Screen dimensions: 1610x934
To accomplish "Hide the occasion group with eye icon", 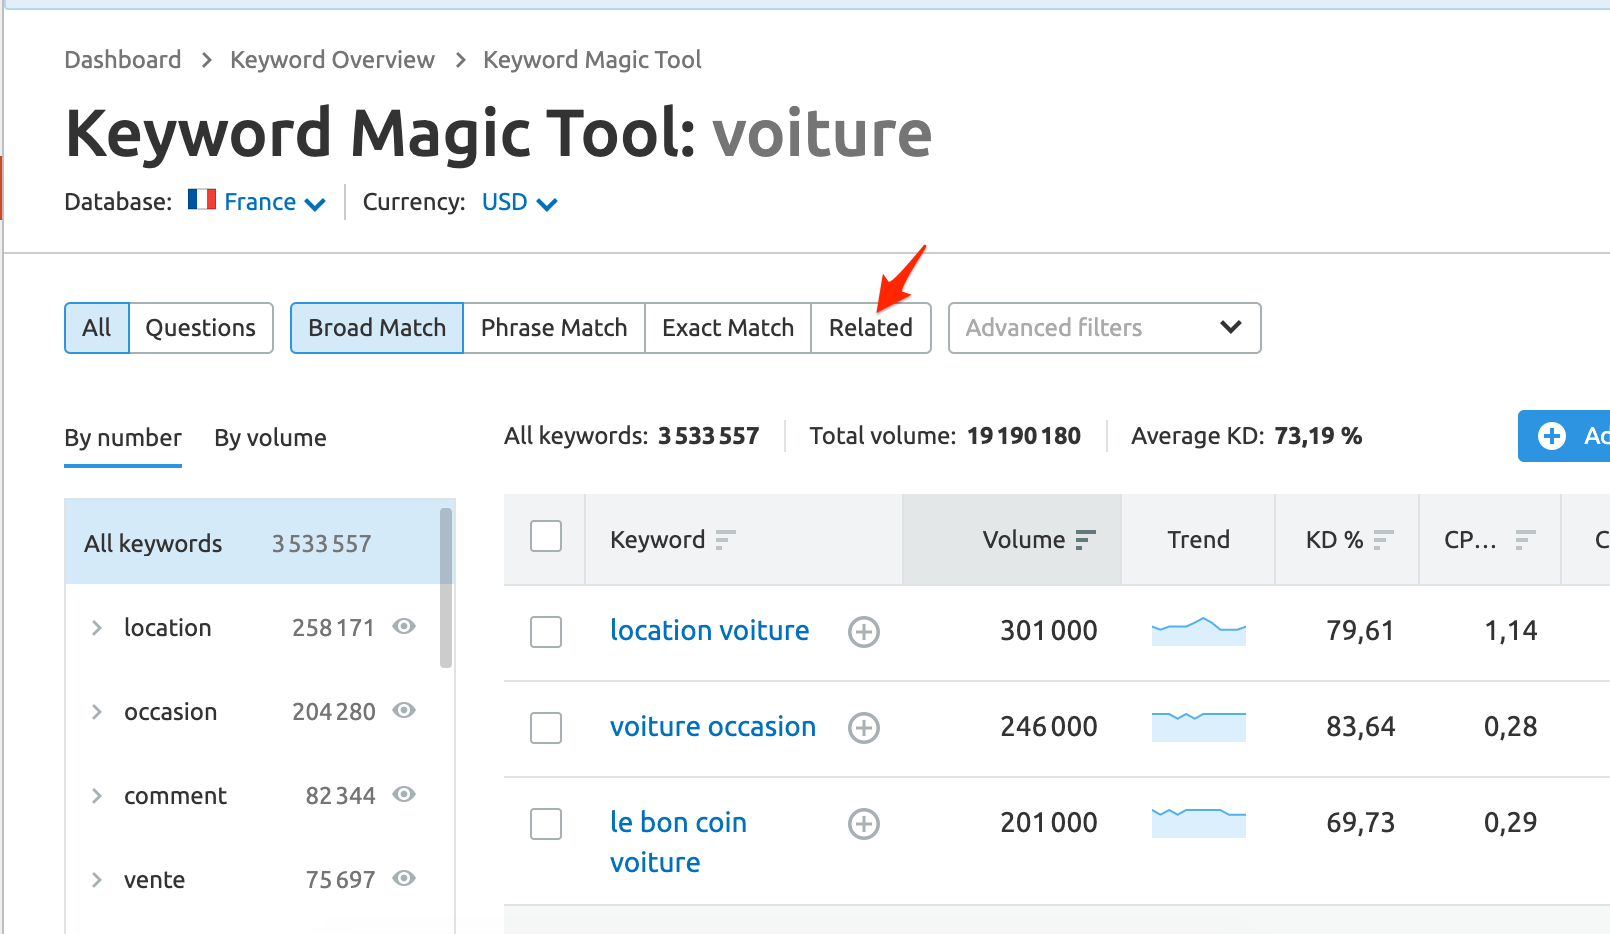I will (404, 711).
